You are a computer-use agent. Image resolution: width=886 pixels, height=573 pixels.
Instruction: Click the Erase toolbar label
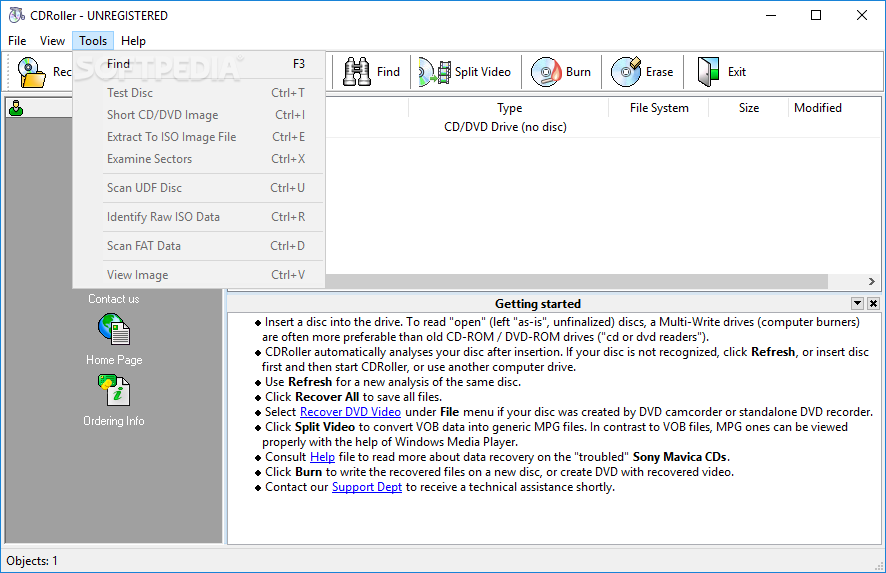pos(659,72)
